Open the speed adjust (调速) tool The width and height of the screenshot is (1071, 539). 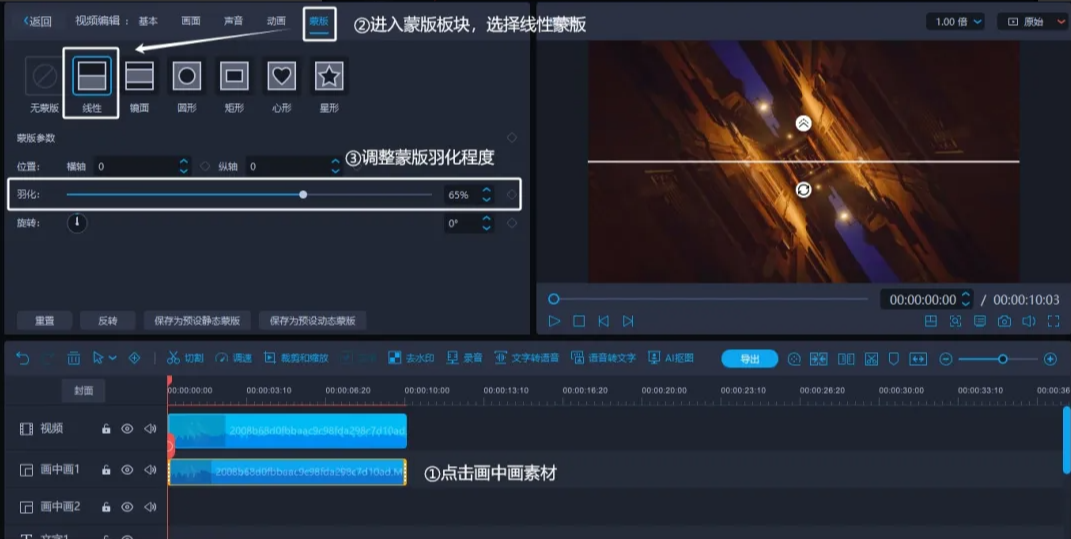pyautogui.click(x=234, y=358)
